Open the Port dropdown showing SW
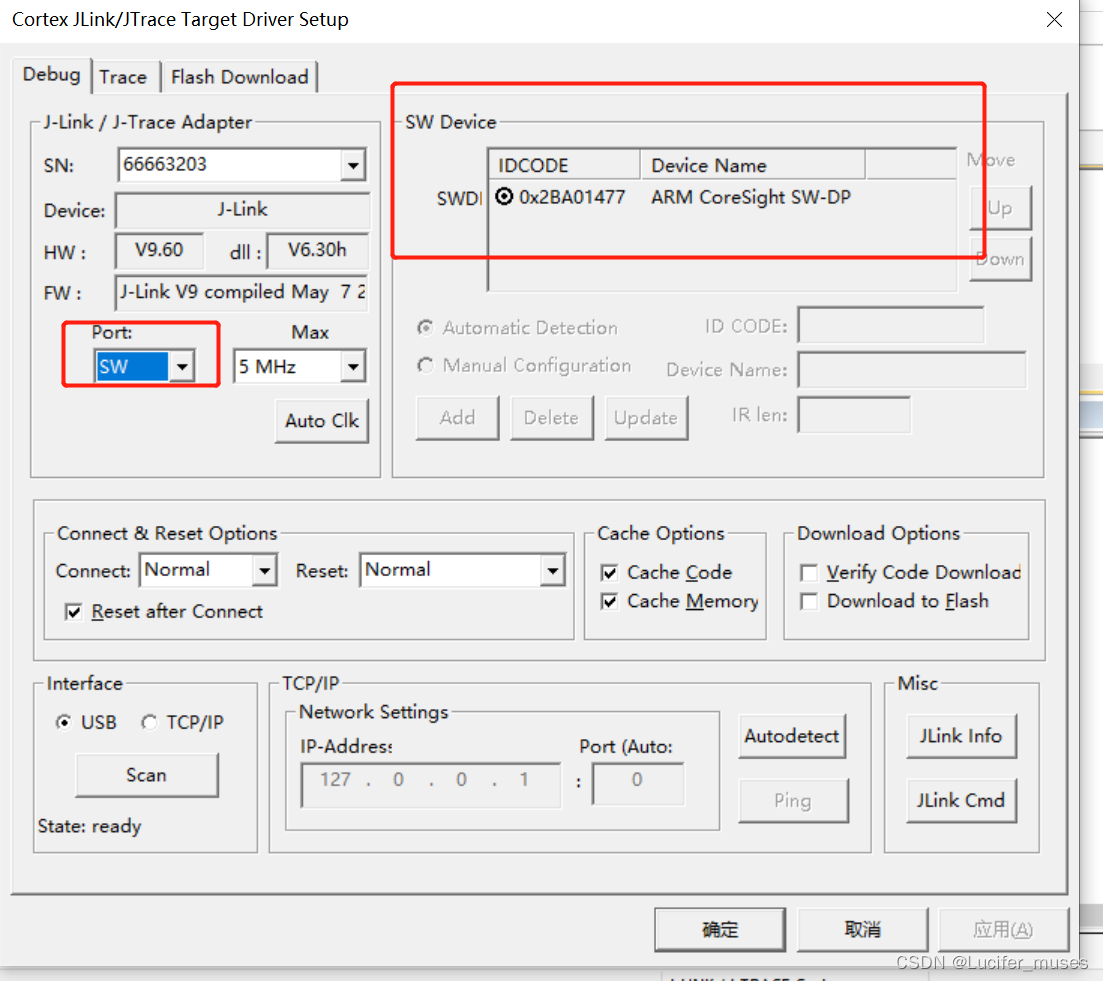This screenshot has width=1103, height=981. 183,366
